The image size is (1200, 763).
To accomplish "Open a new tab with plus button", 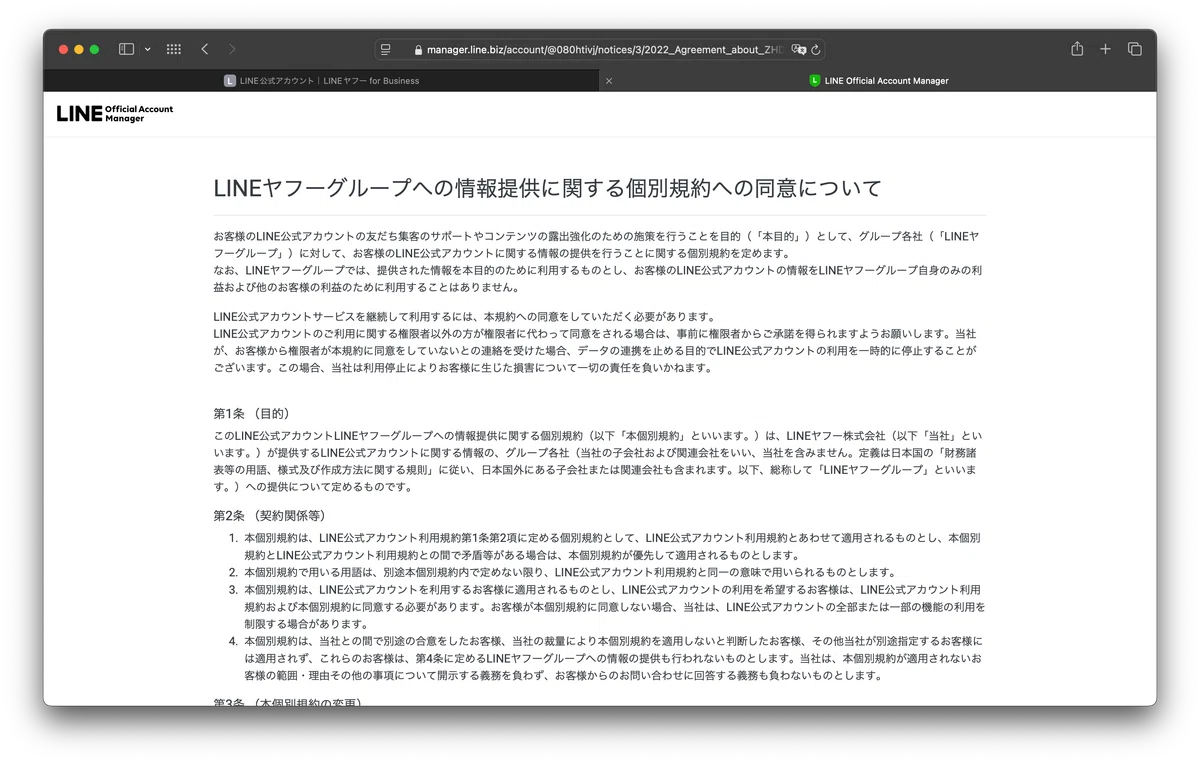I will [1105, 49].
